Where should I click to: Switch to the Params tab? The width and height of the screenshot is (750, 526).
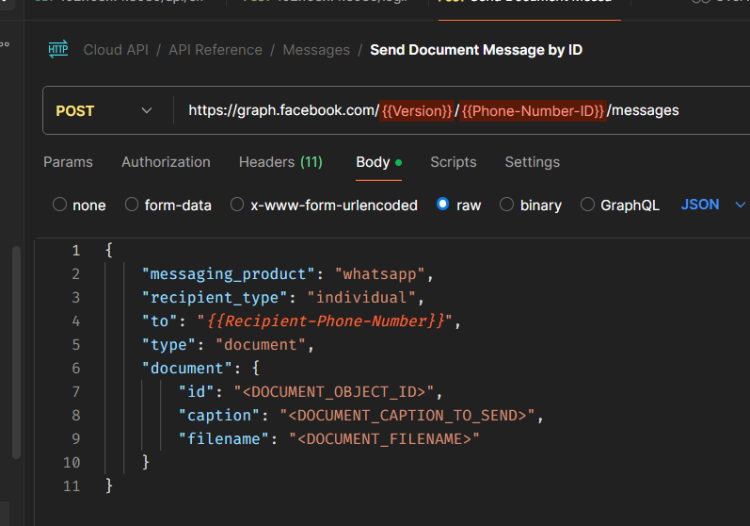tap(68, 162)
